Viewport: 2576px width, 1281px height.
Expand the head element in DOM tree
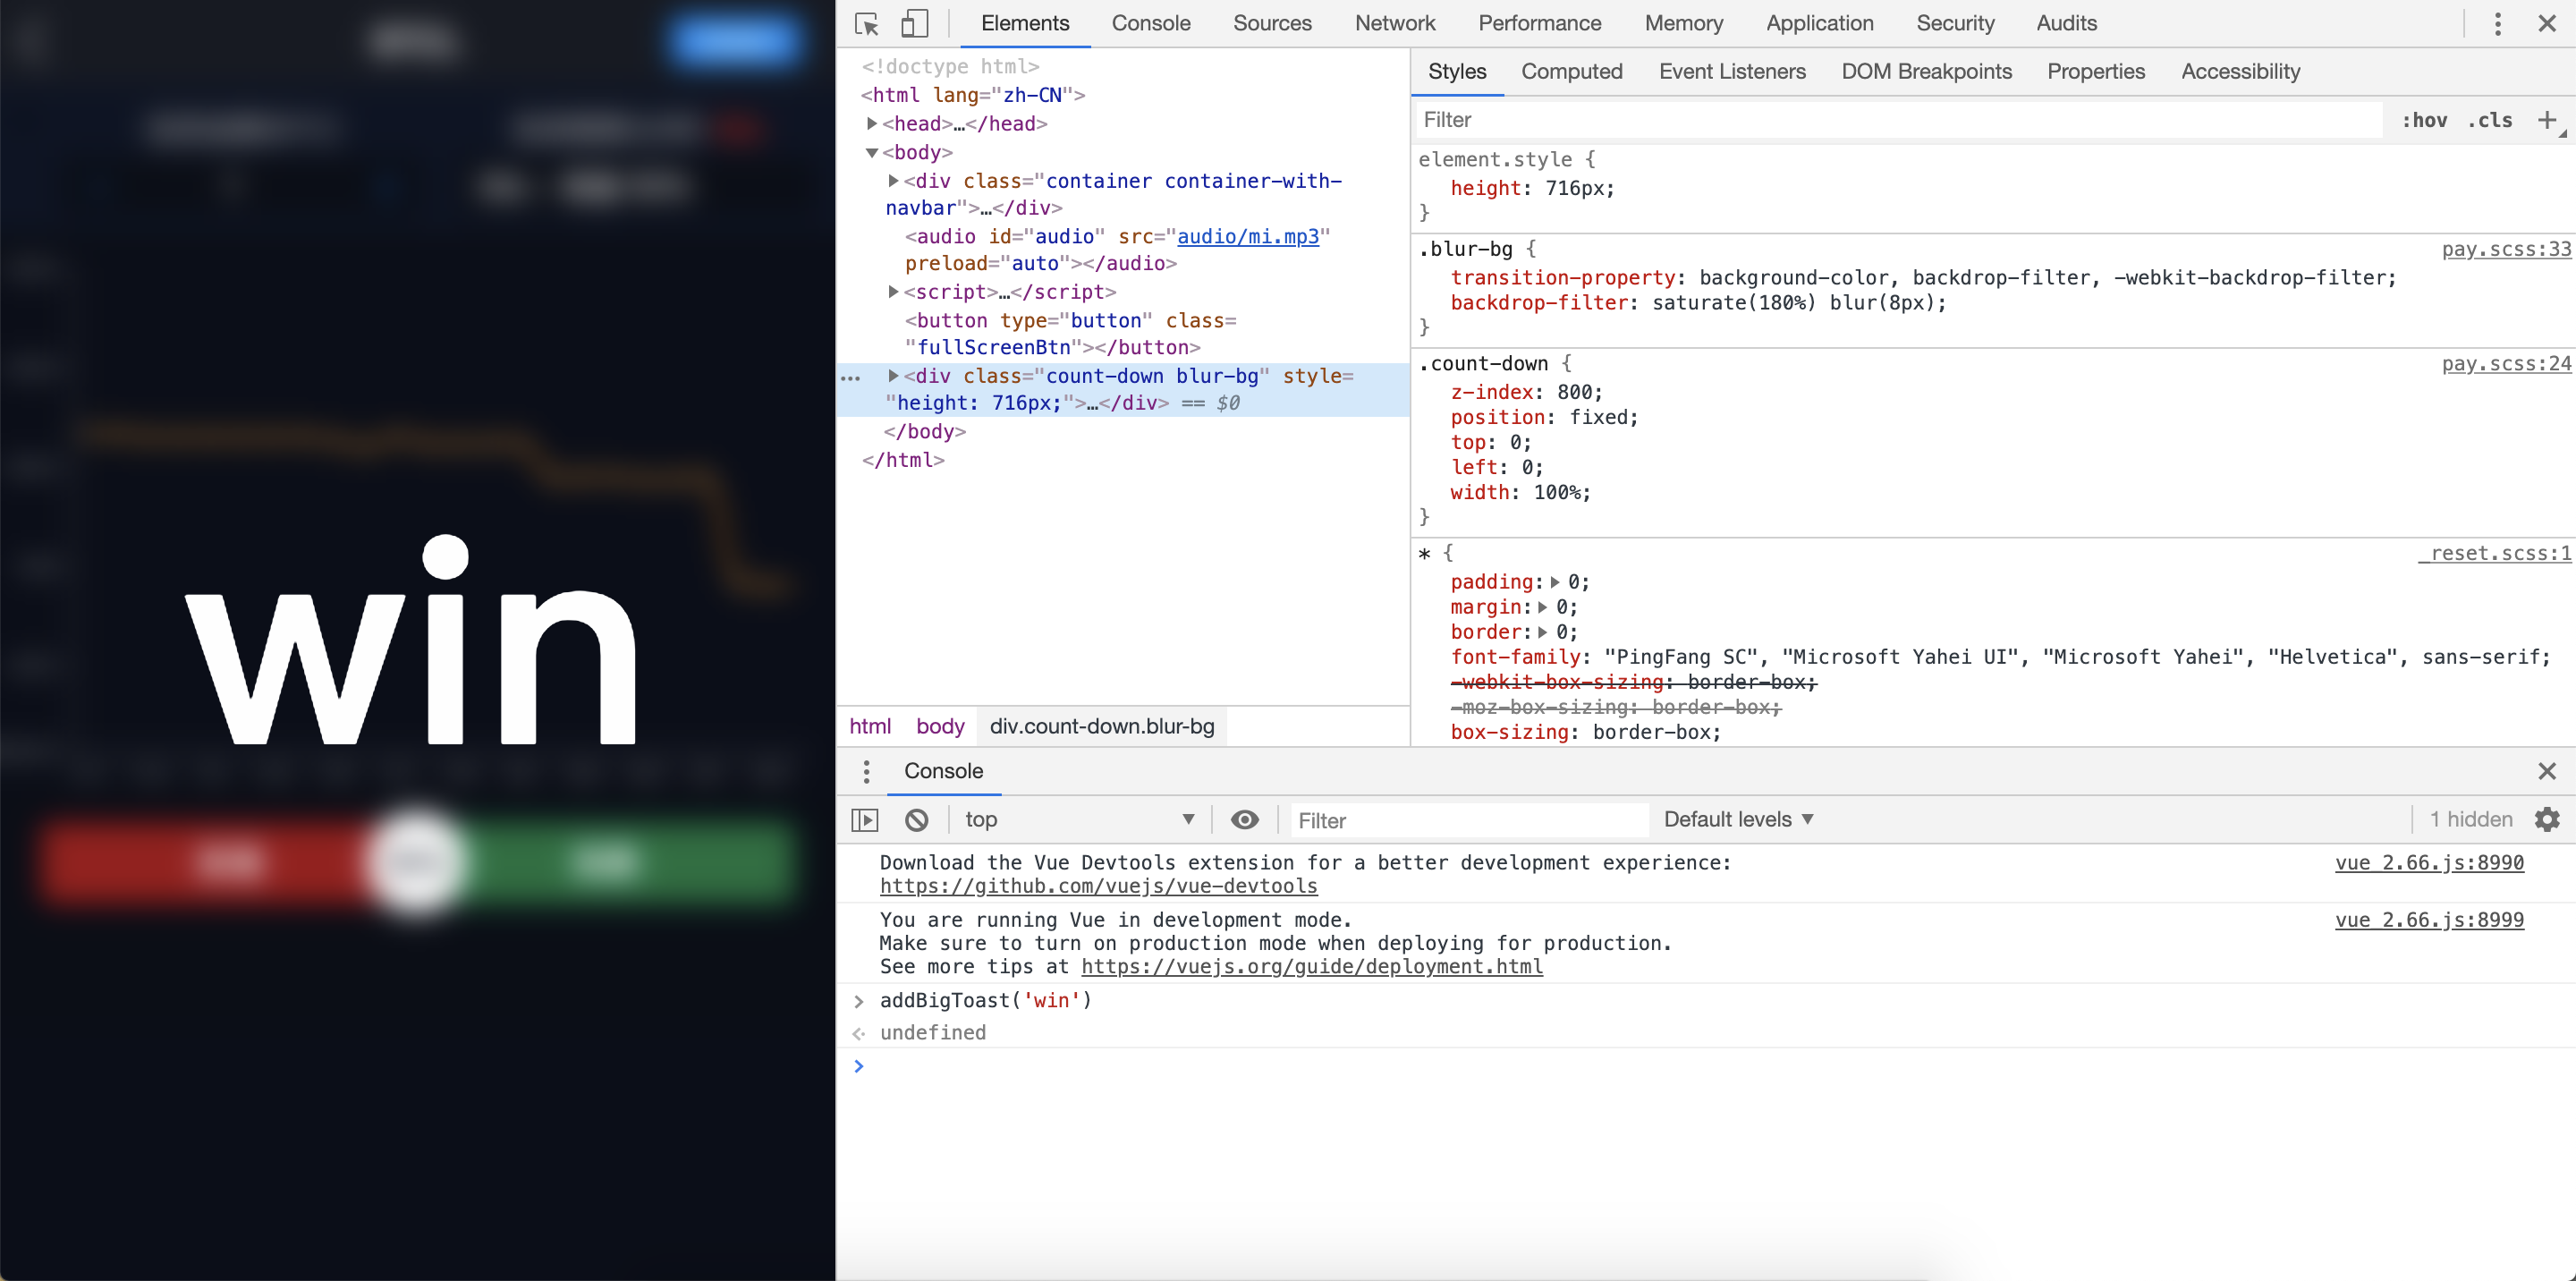click(x=872, y=123)
